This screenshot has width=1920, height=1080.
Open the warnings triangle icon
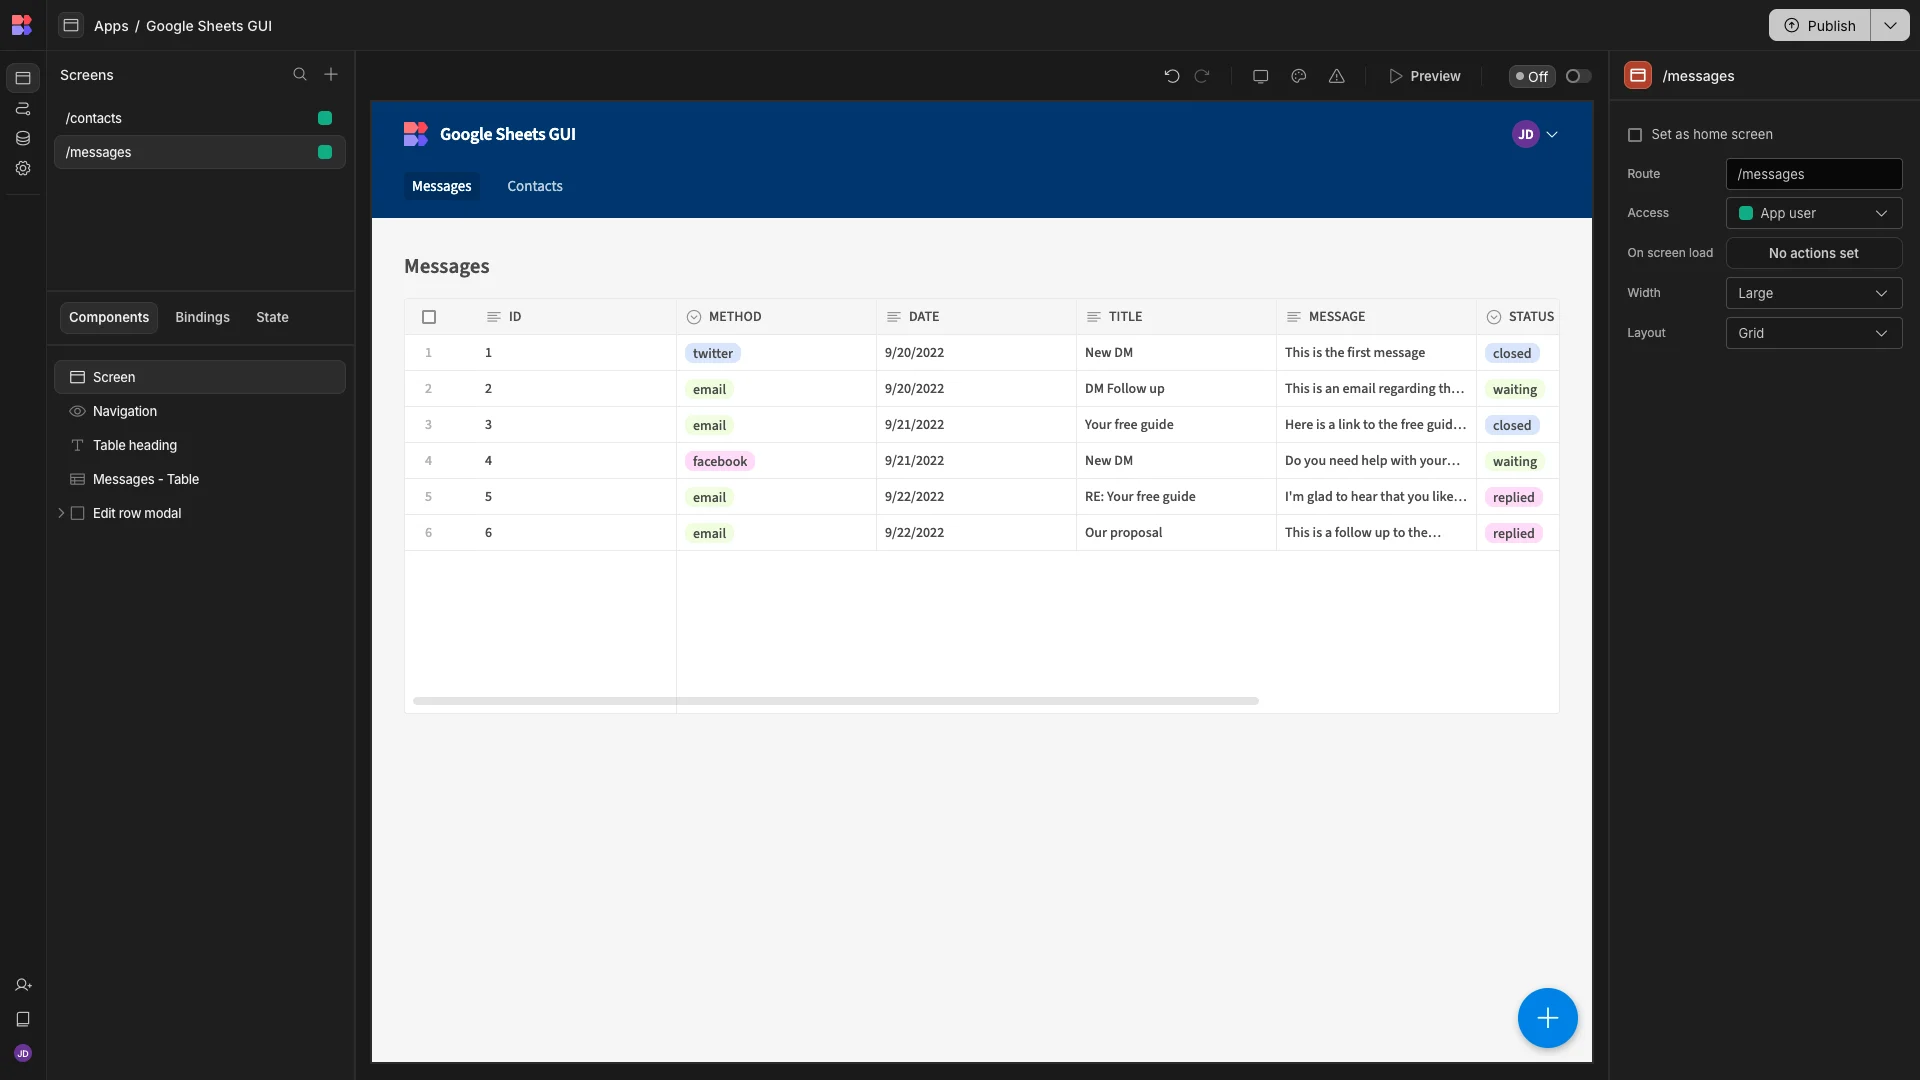[1337, 76]
